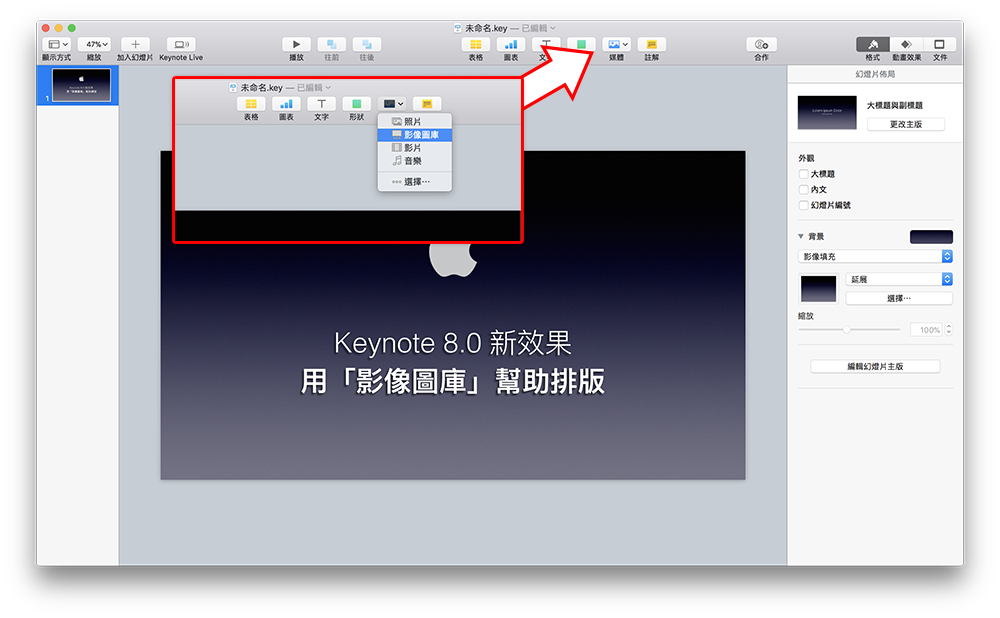Enable the 大標題 title checkbox
This screenshot has height=618, width=1000.
coord(804,174)
